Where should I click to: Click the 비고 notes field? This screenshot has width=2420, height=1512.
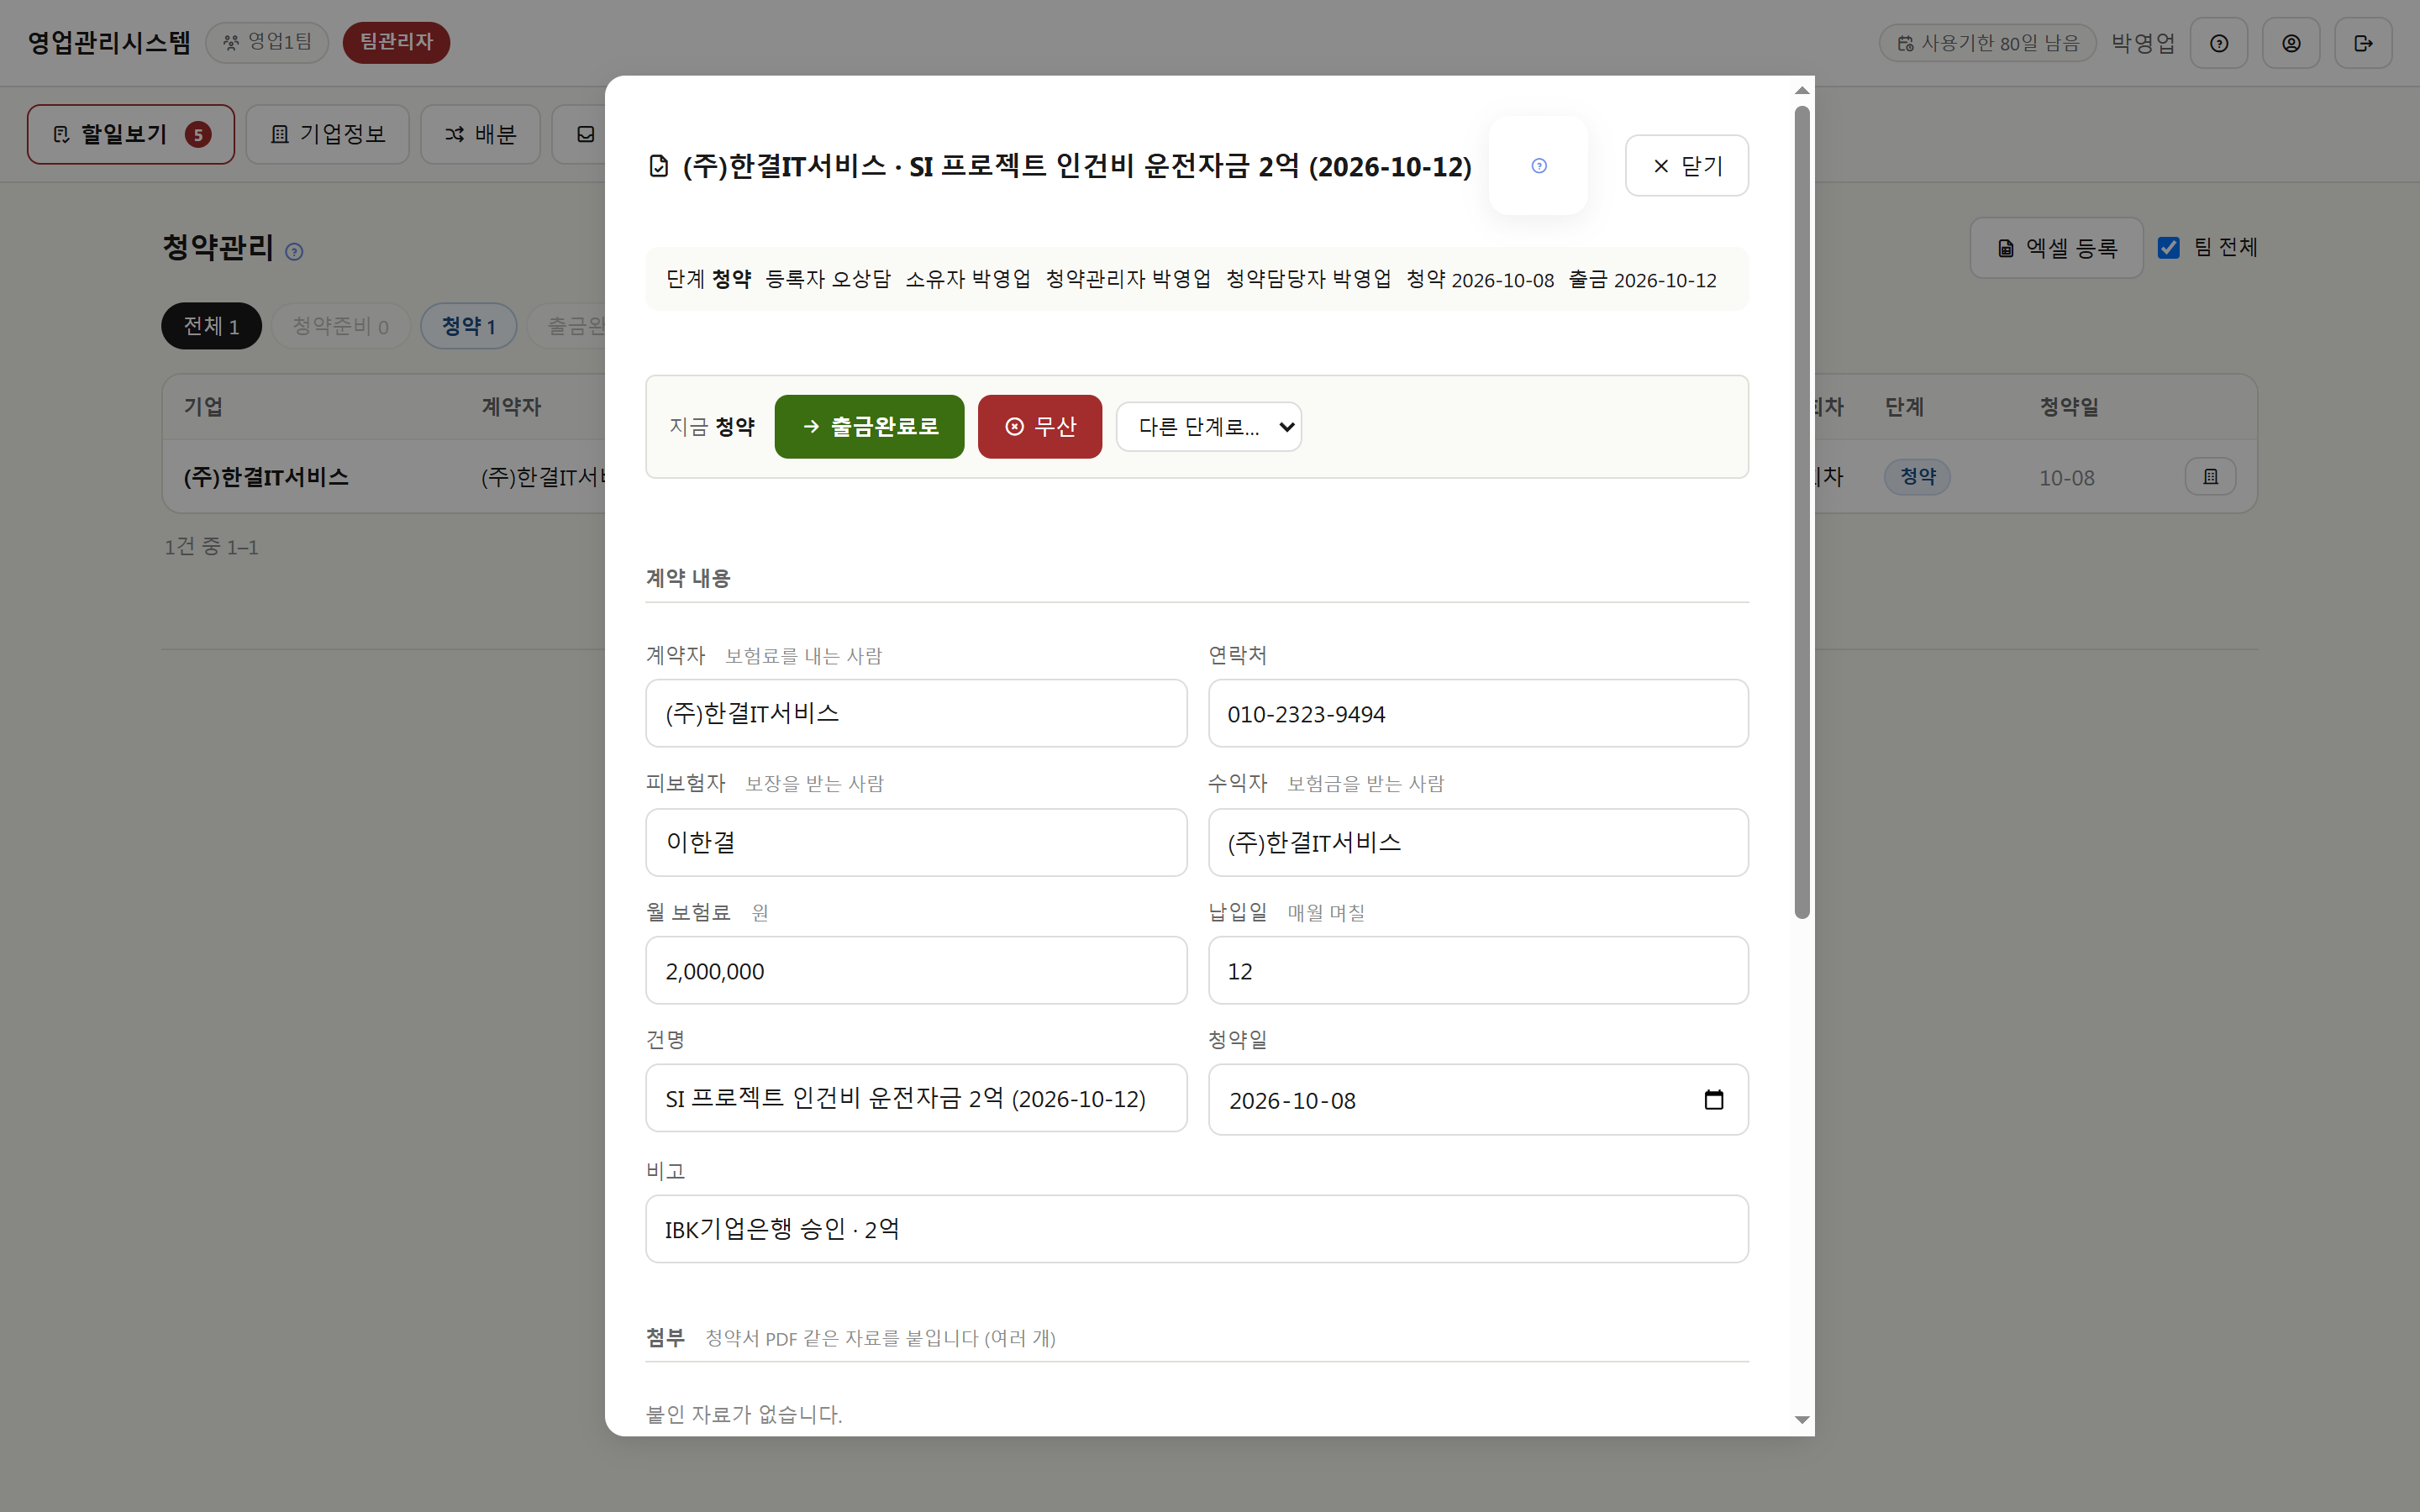click(1197, 1228)
